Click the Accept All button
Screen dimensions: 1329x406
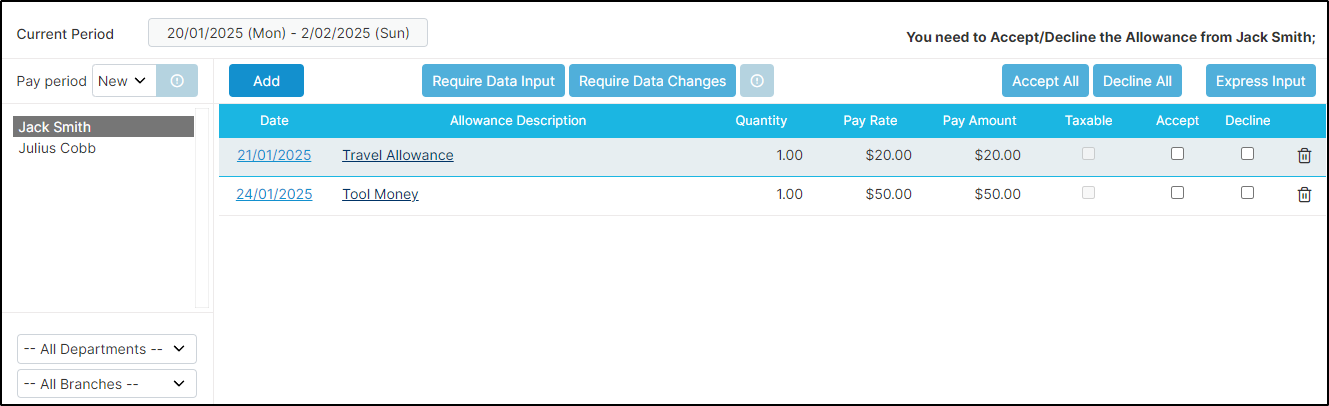(x=1045, y=81)
